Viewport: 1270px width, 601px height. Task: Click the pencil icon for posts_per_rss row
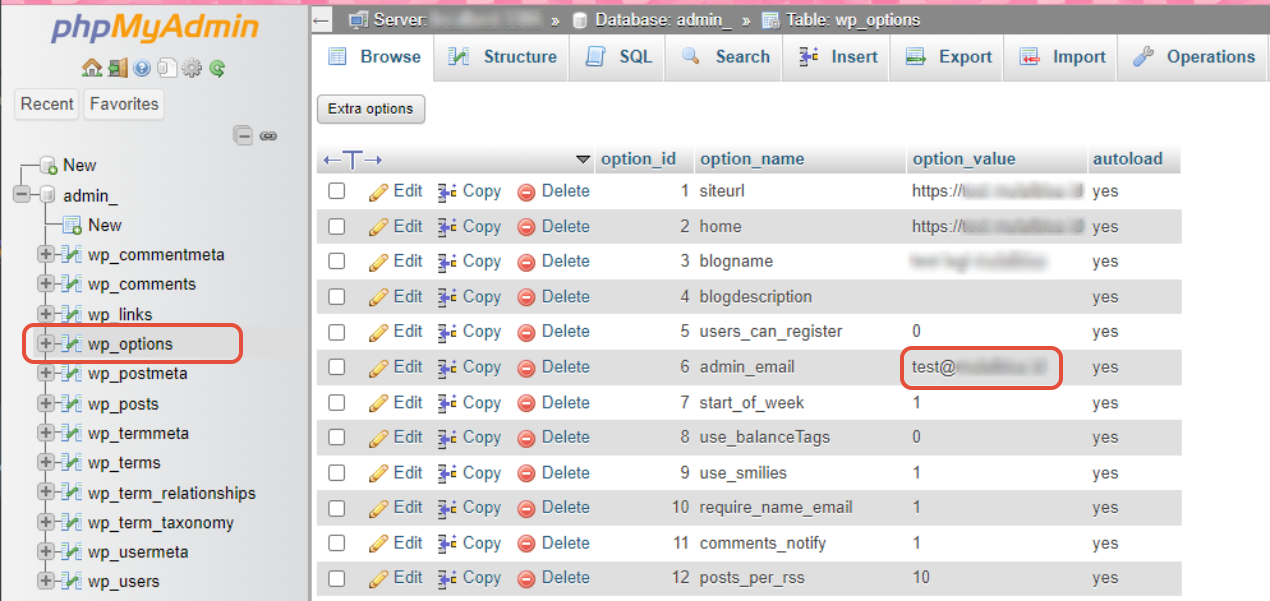[379, 578]
